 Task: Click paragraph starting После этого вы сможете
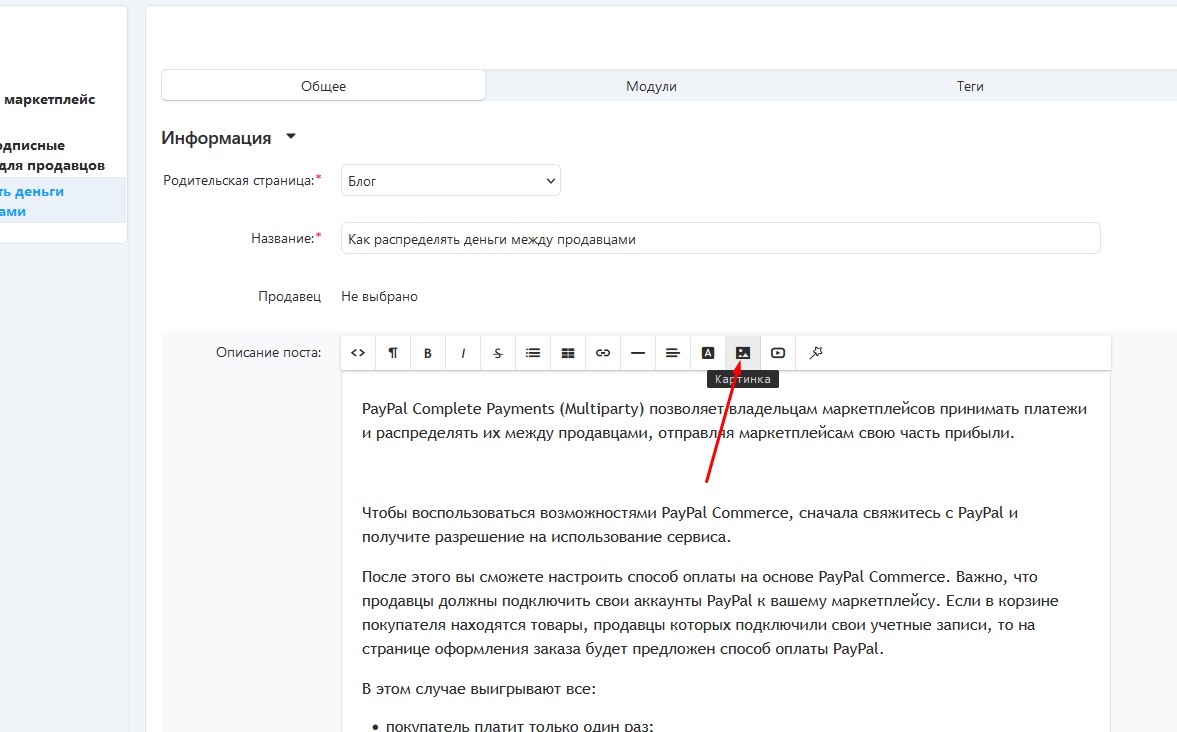pyautogui.click(x=710, y=613)
